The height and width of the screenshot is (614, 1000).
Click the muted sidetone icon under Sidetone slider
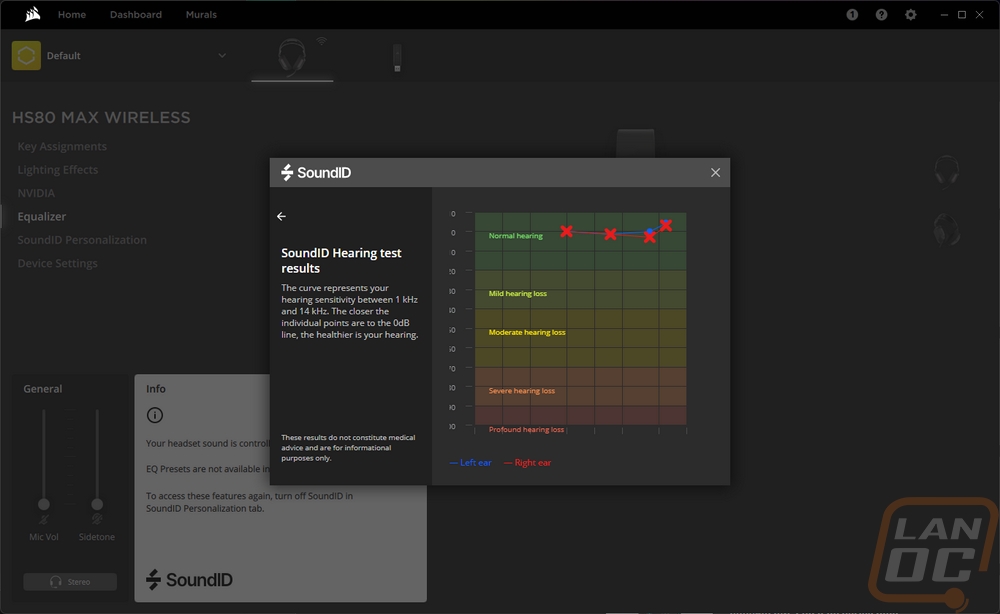97,520
